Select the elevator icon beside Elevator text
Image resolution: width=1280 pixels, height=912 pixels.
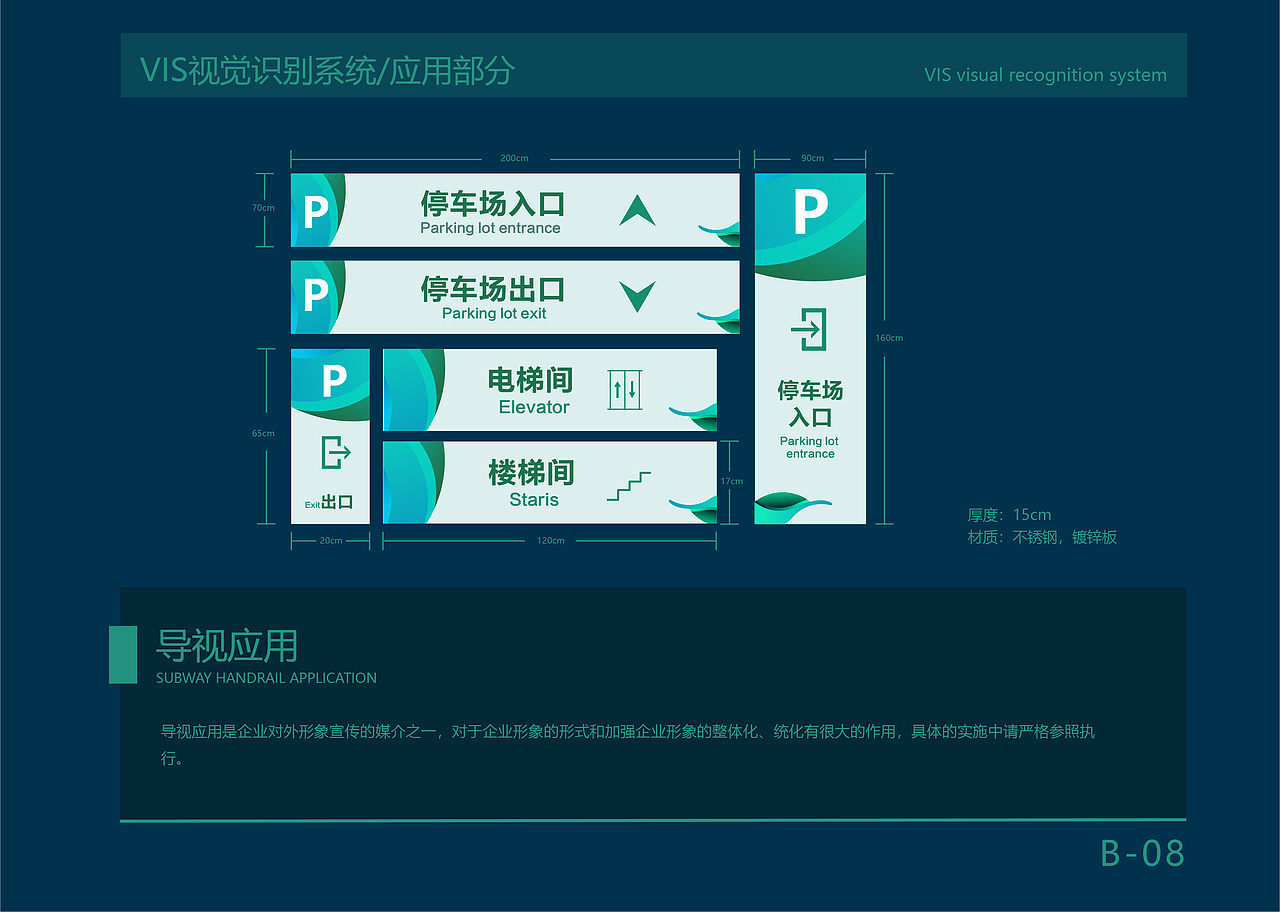(x=625, y=390)
